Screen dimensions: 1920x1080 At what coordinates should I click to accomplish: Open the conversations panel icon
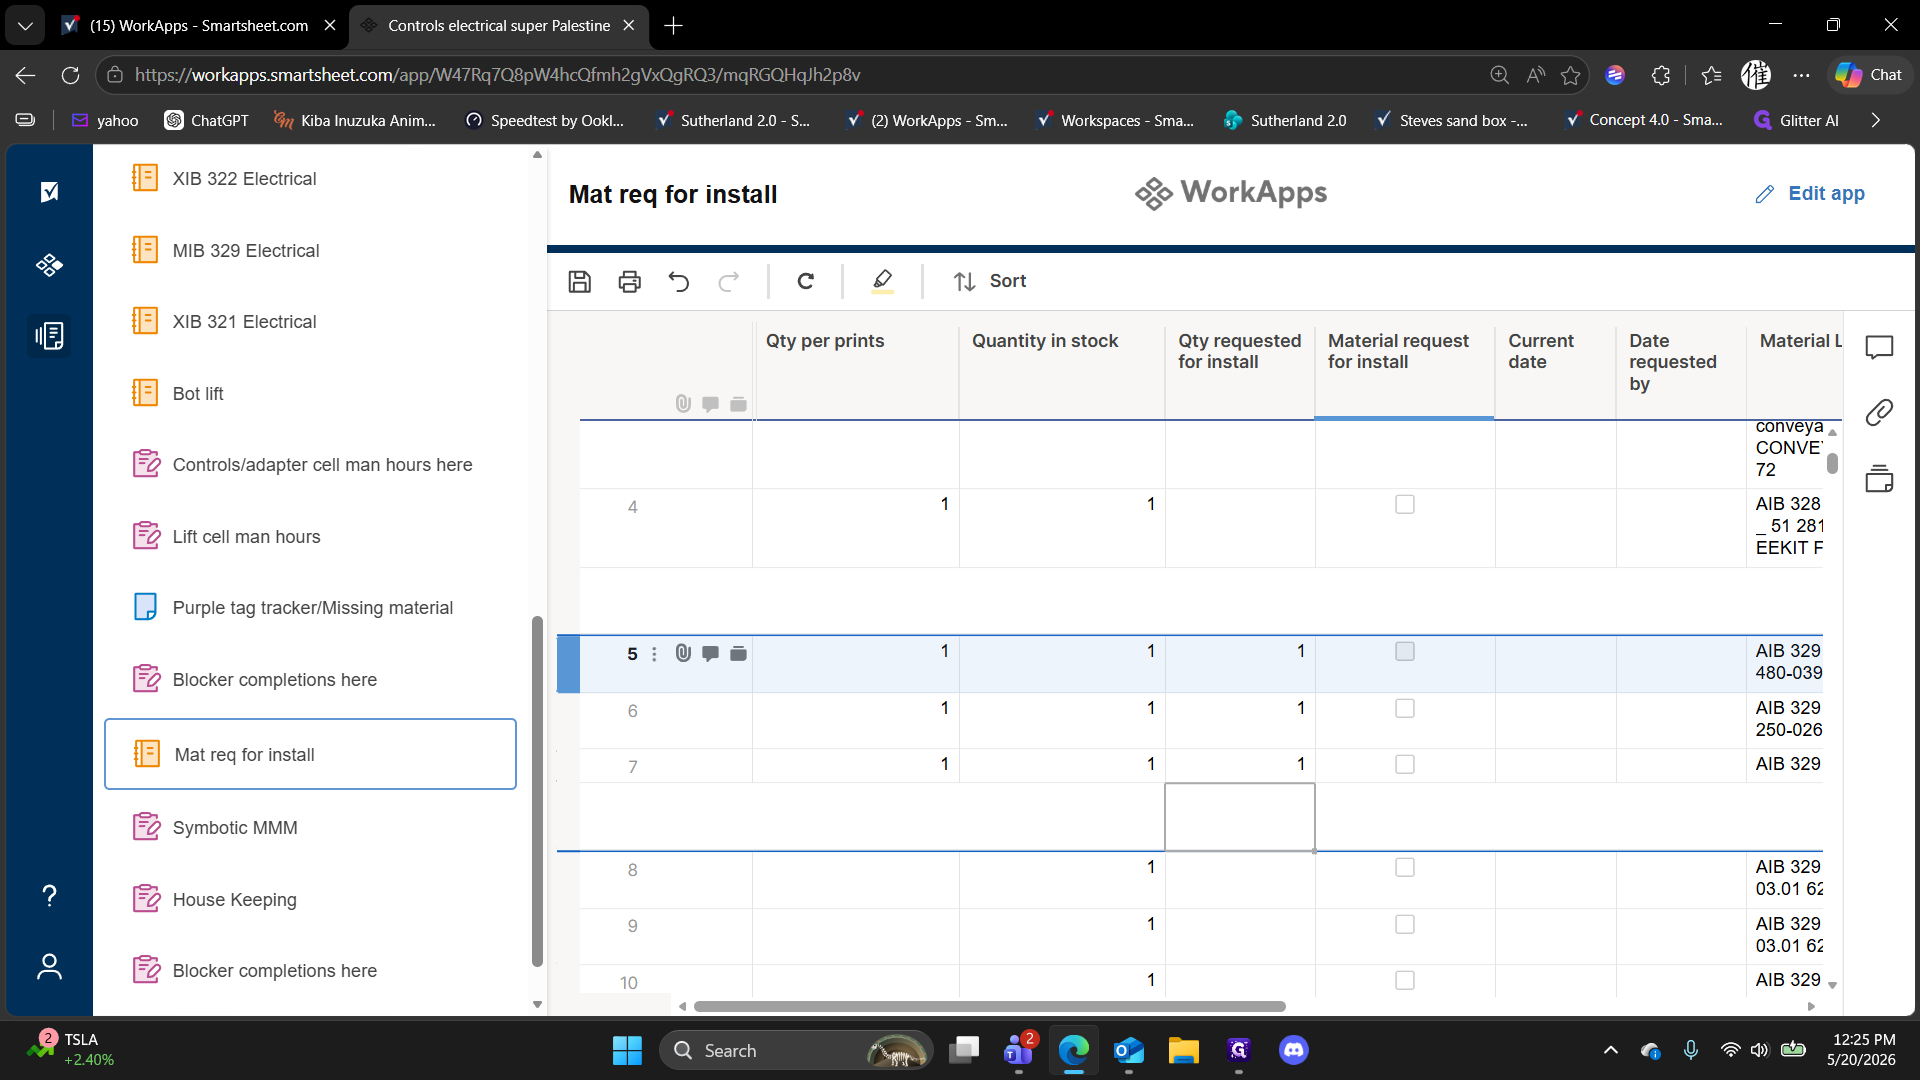[x=1879, y=348]
